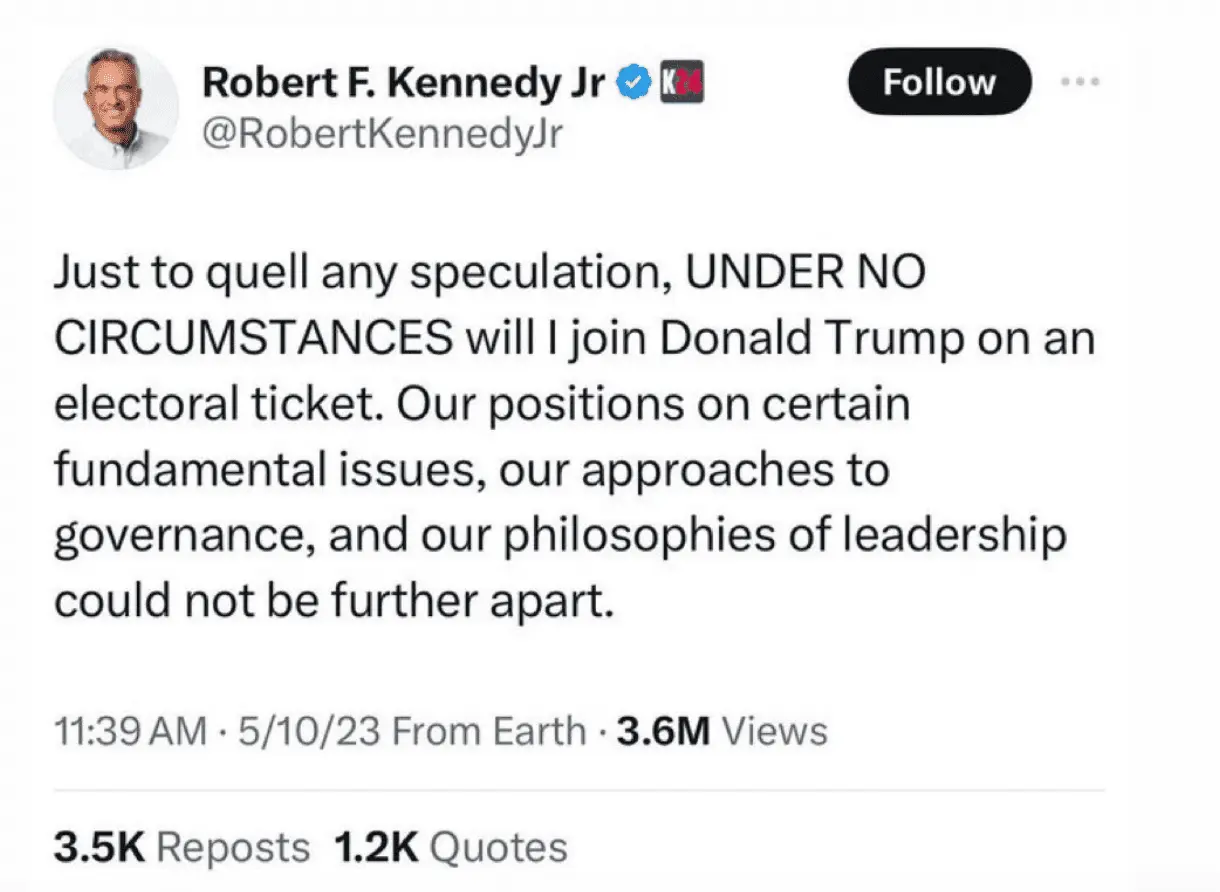Screen dimensions: 1220x892
Task: Open the 3.5K Reposts list
Action: [181, 847]
